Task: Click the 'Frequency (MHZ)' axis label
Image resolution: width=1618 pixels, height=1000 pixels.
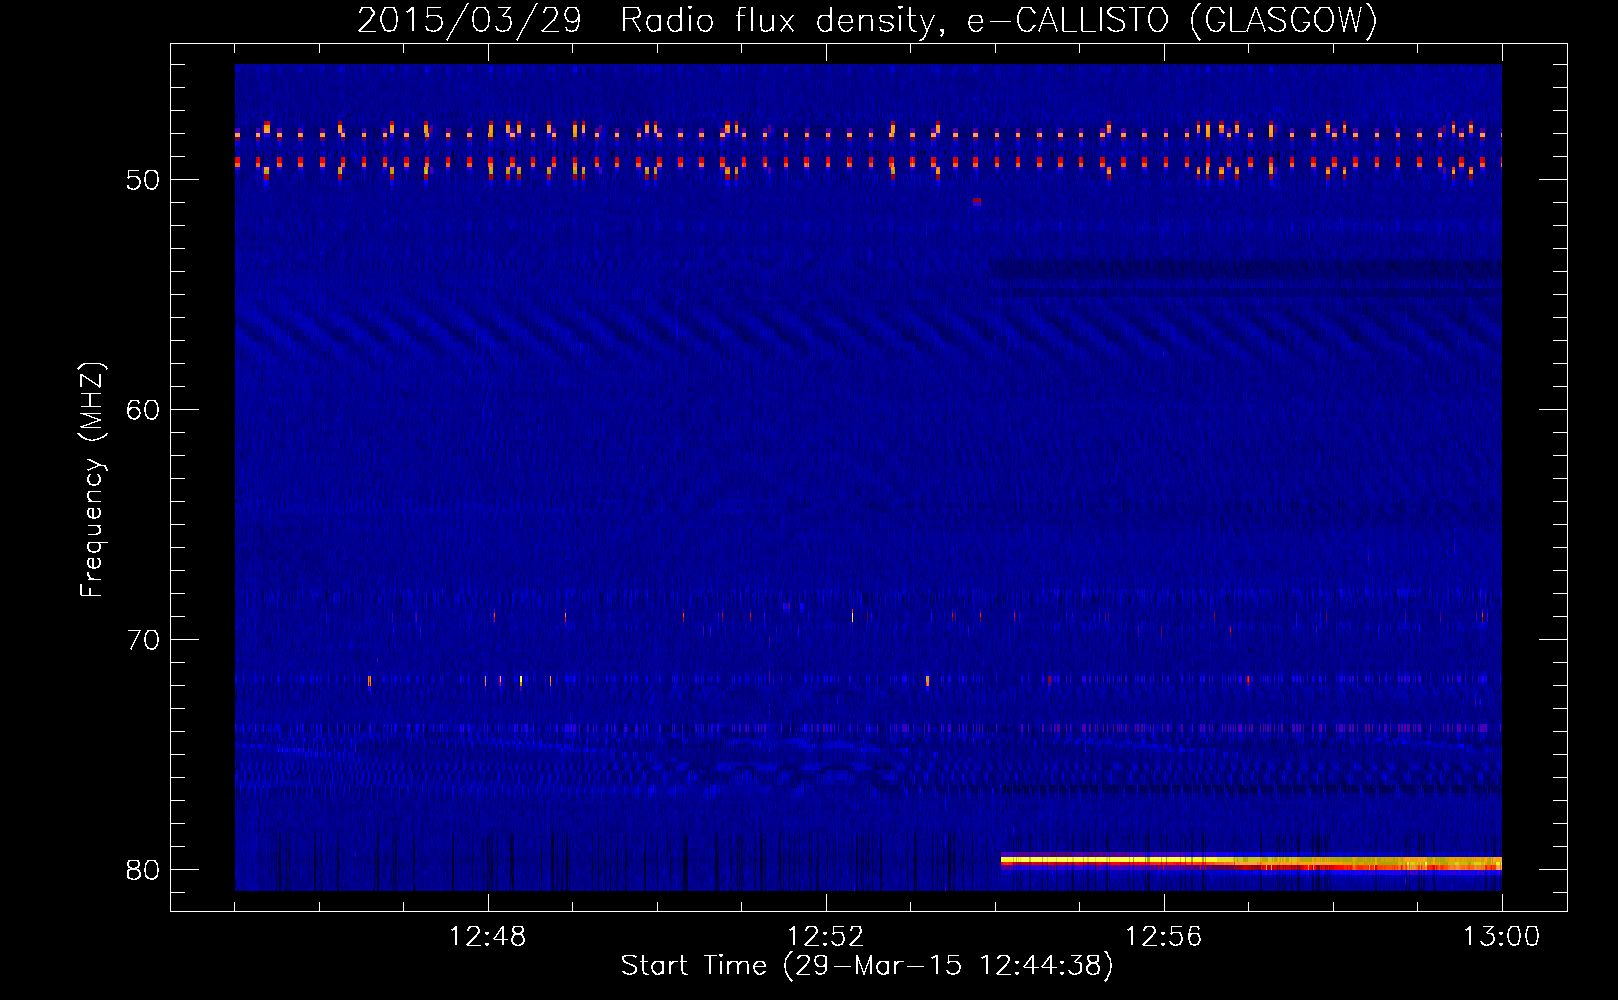Action: (x=92, y=480)
